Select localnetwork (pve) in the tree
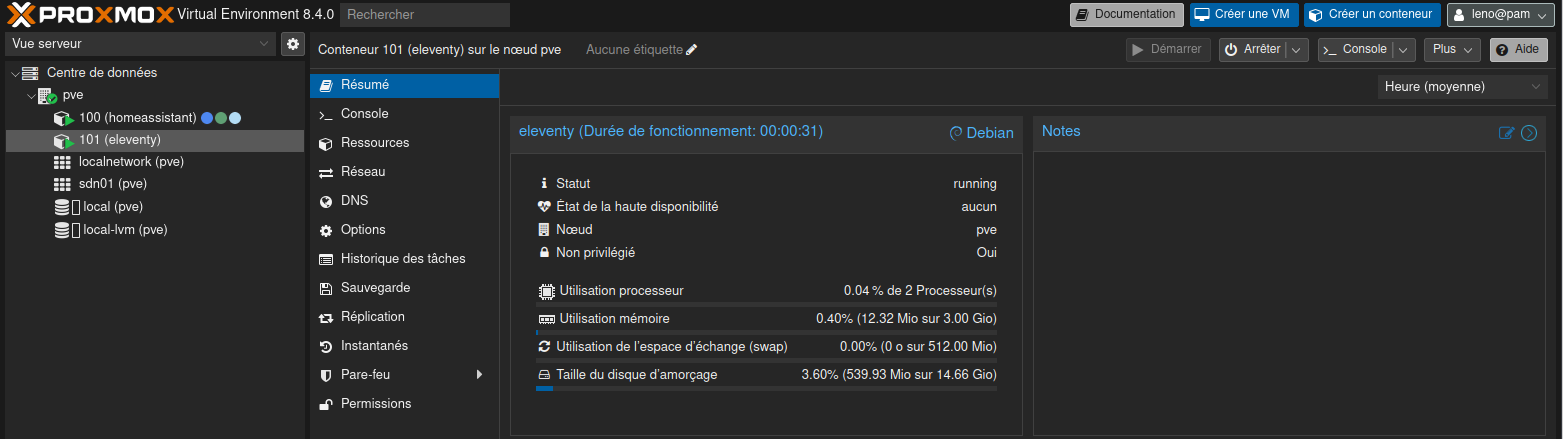The height and width of the screenshot is (439, 1563). [x=130, y=162]
